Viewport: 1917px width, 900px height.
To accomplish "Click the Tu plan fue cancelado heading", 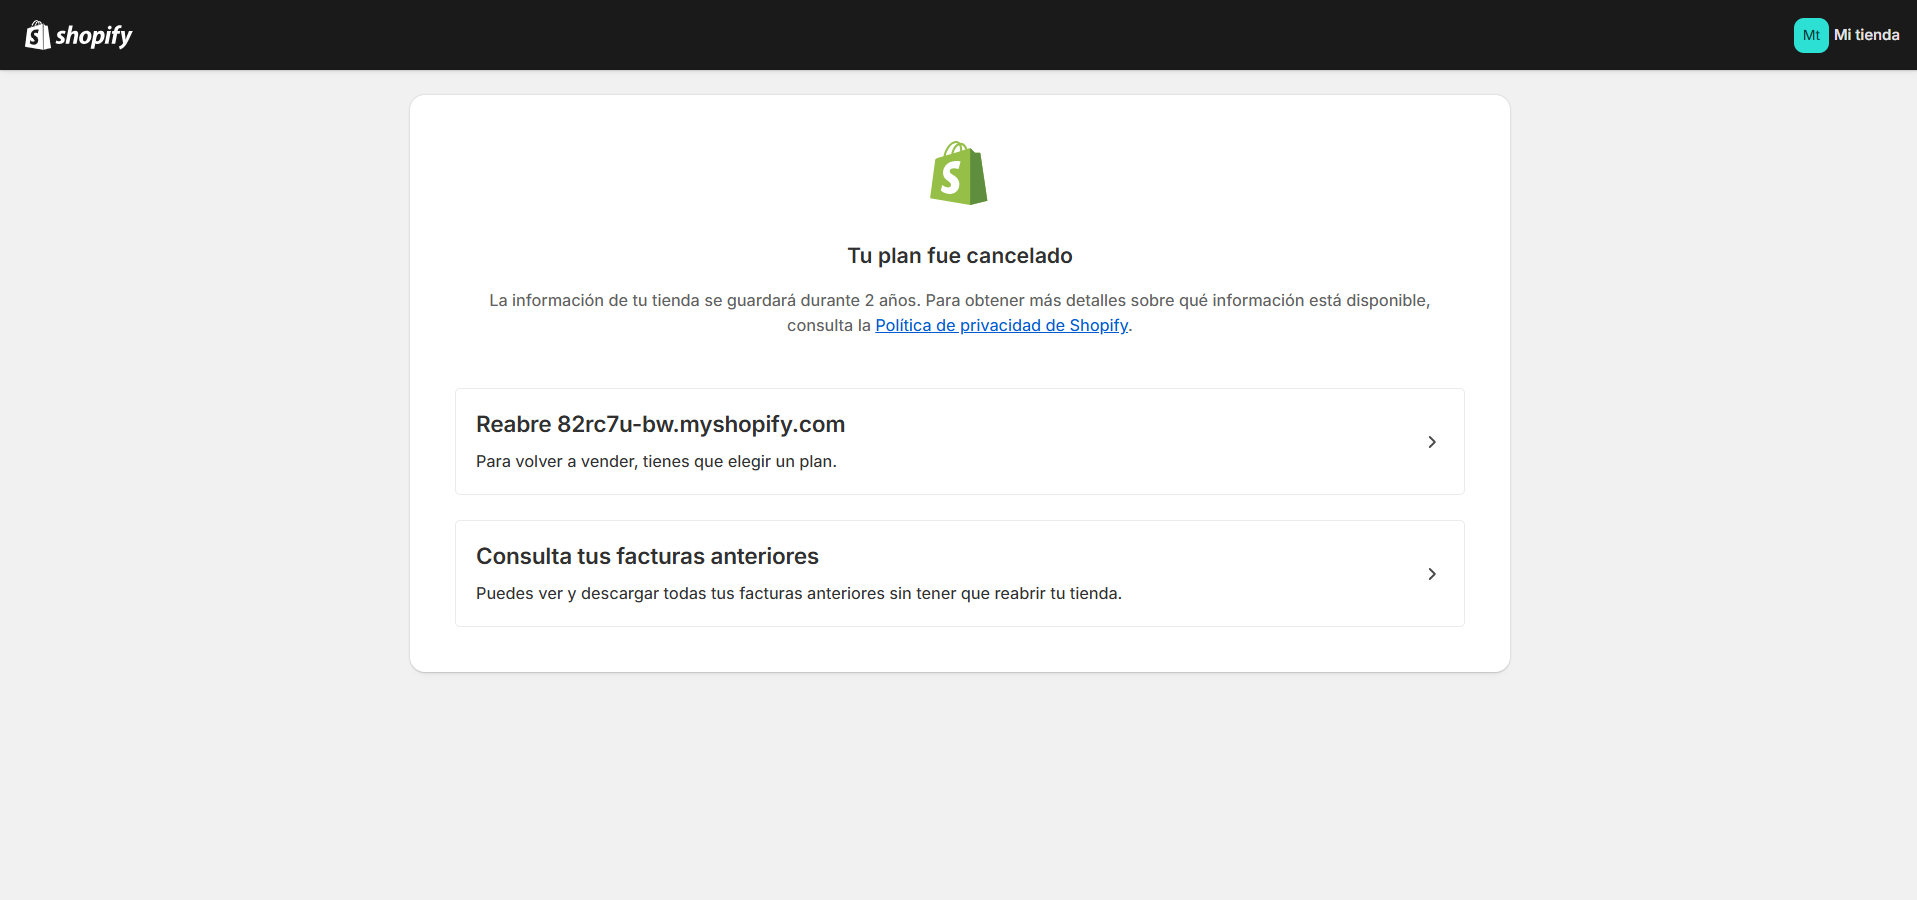I will pos(960,255).
